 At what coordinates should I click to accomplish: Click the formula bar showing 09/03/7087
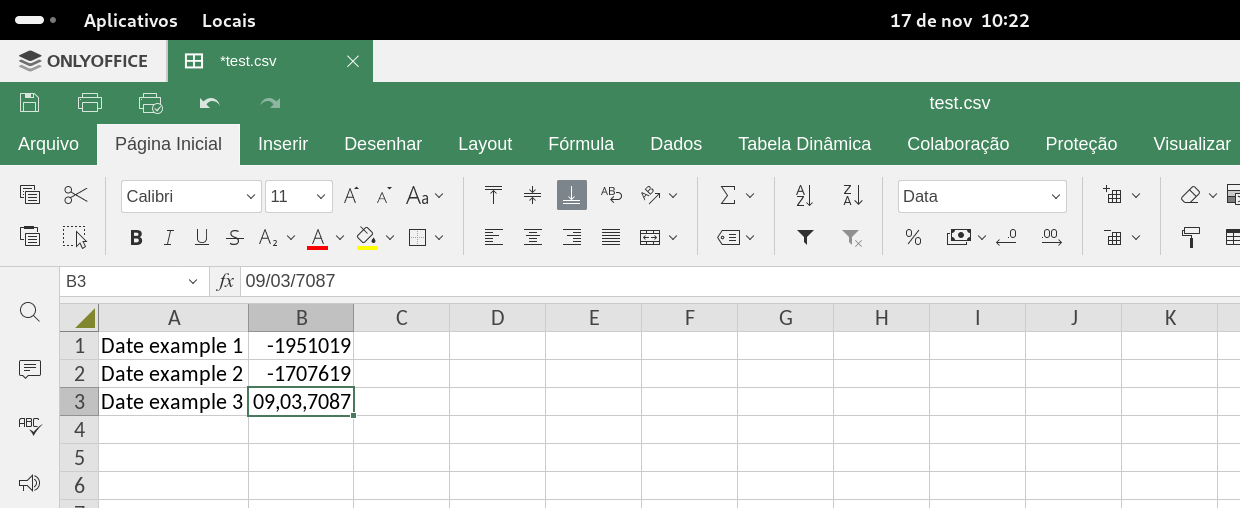(740, 282)
